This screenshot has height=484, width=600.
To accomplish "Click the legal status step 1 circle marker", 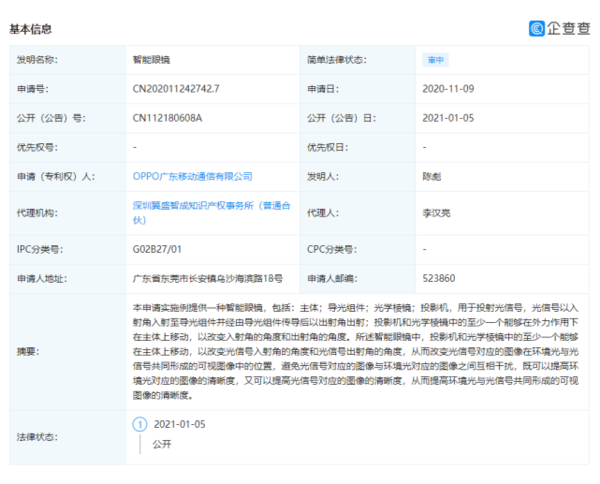I will 140,424.
